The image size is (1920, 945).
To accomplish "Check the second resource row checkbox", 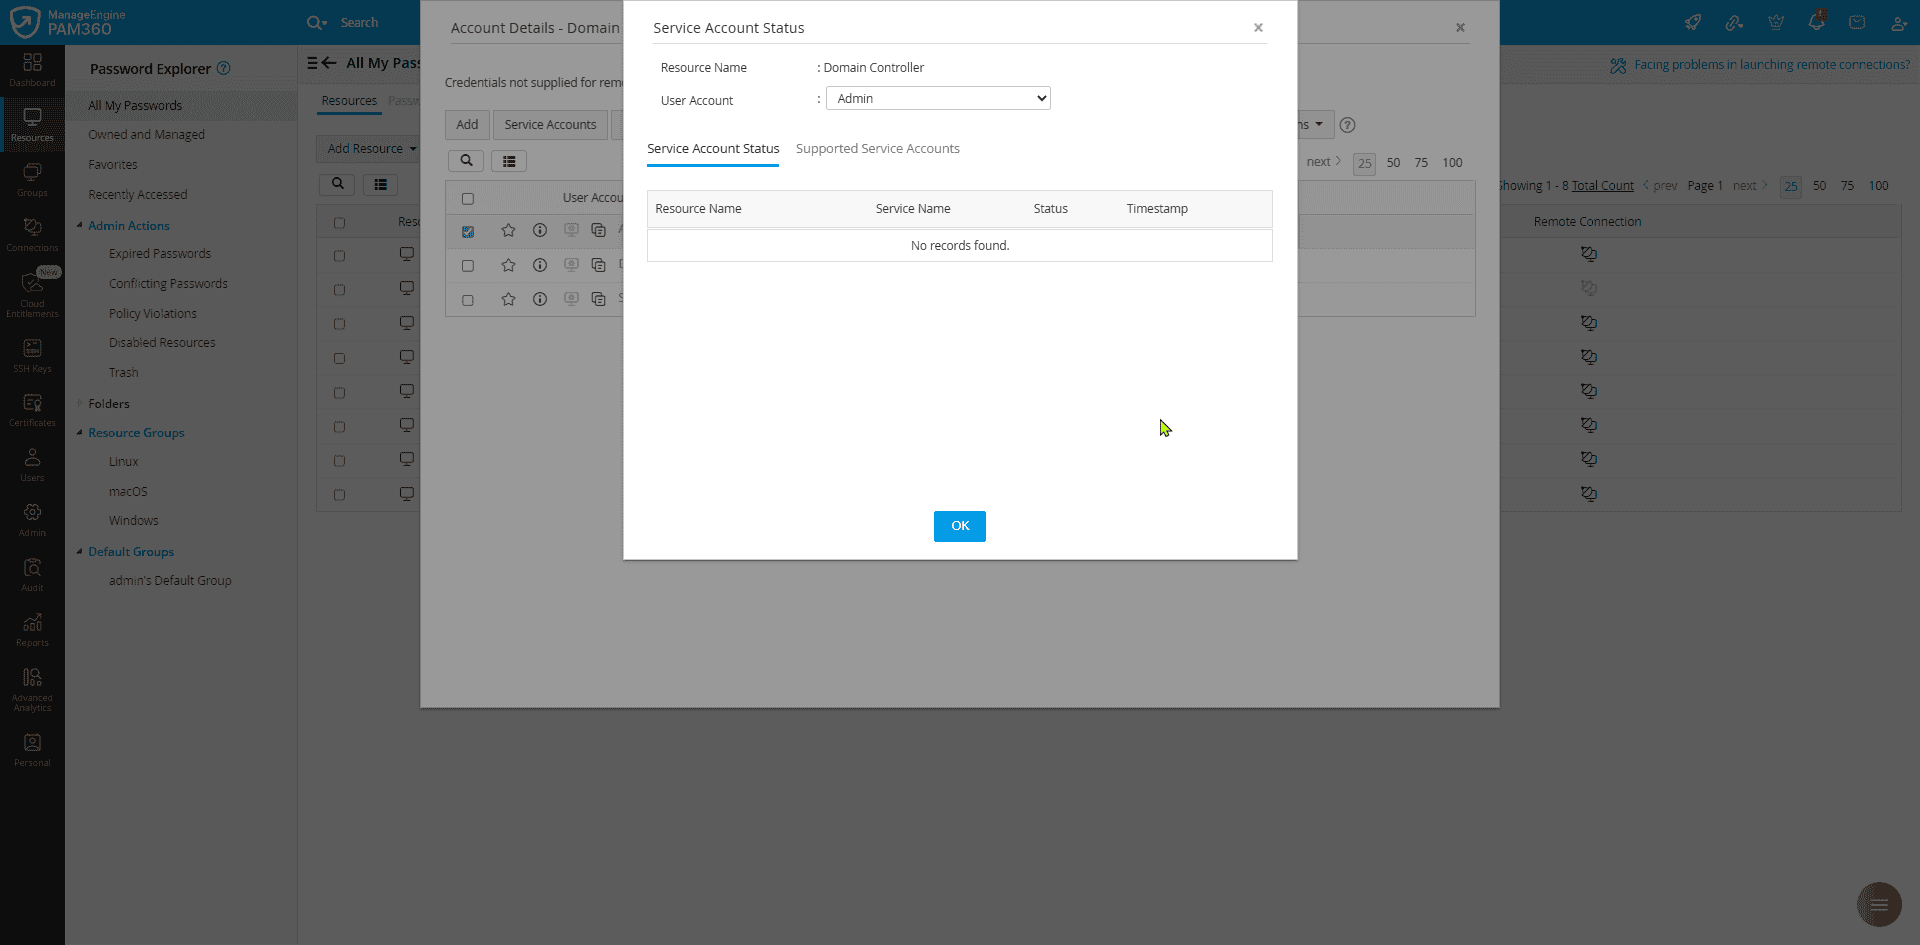I will coord(468,265).
